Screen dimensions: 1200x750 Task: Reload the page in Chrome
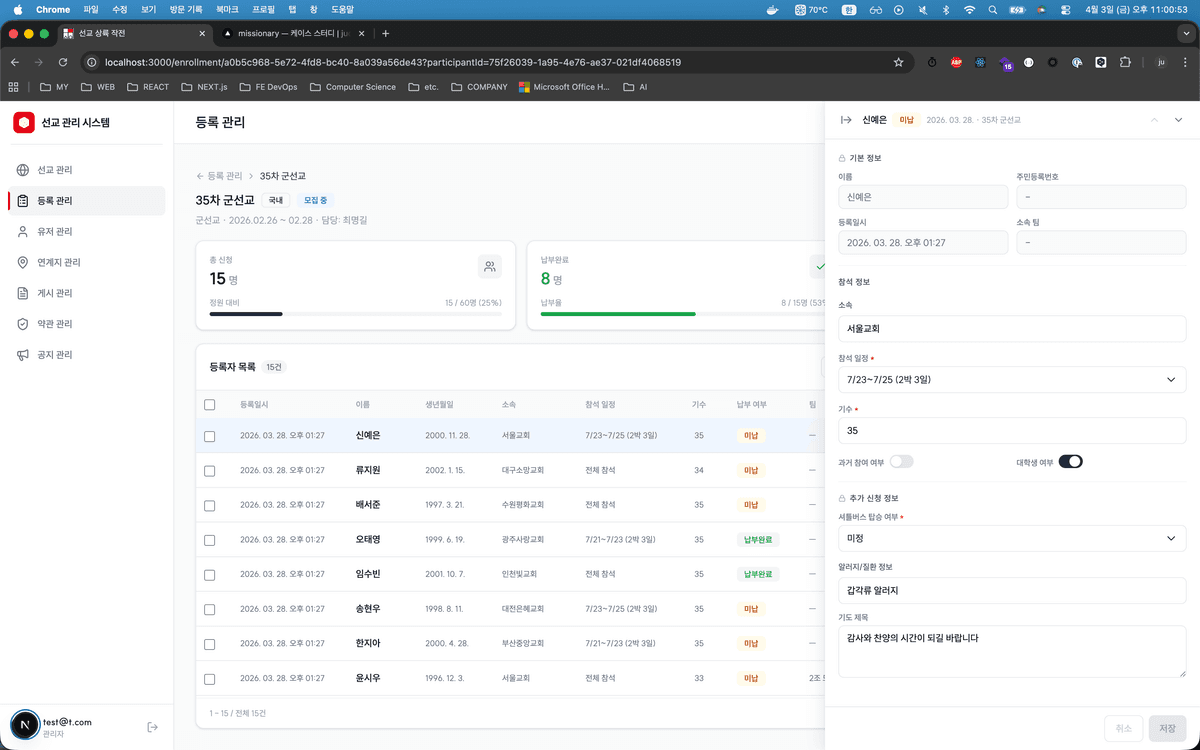pyautogui.click(x=63, y=62)
